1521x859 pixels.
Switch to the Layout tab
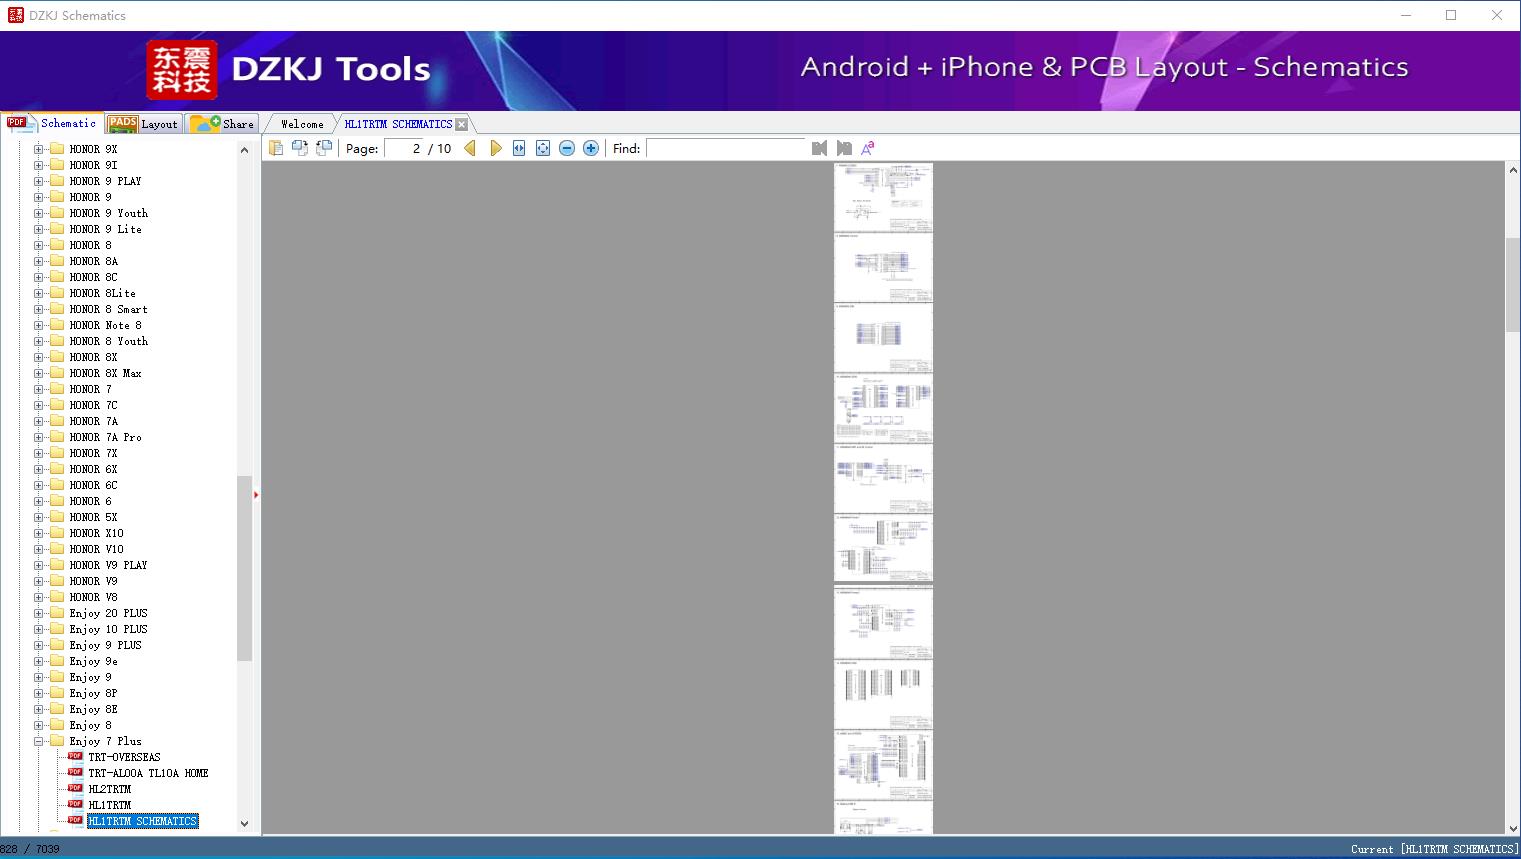[143, 124]
